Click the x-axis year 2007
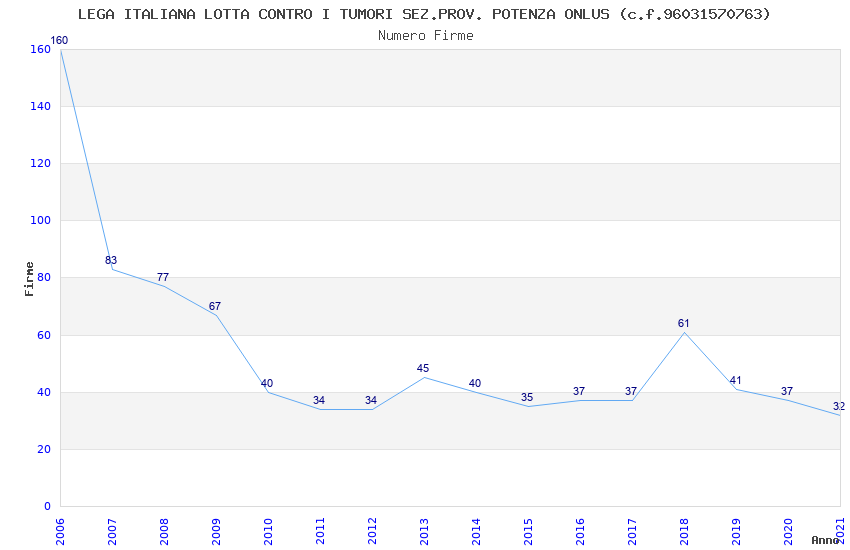Viewport: 850px width, 550px height. 112,532
